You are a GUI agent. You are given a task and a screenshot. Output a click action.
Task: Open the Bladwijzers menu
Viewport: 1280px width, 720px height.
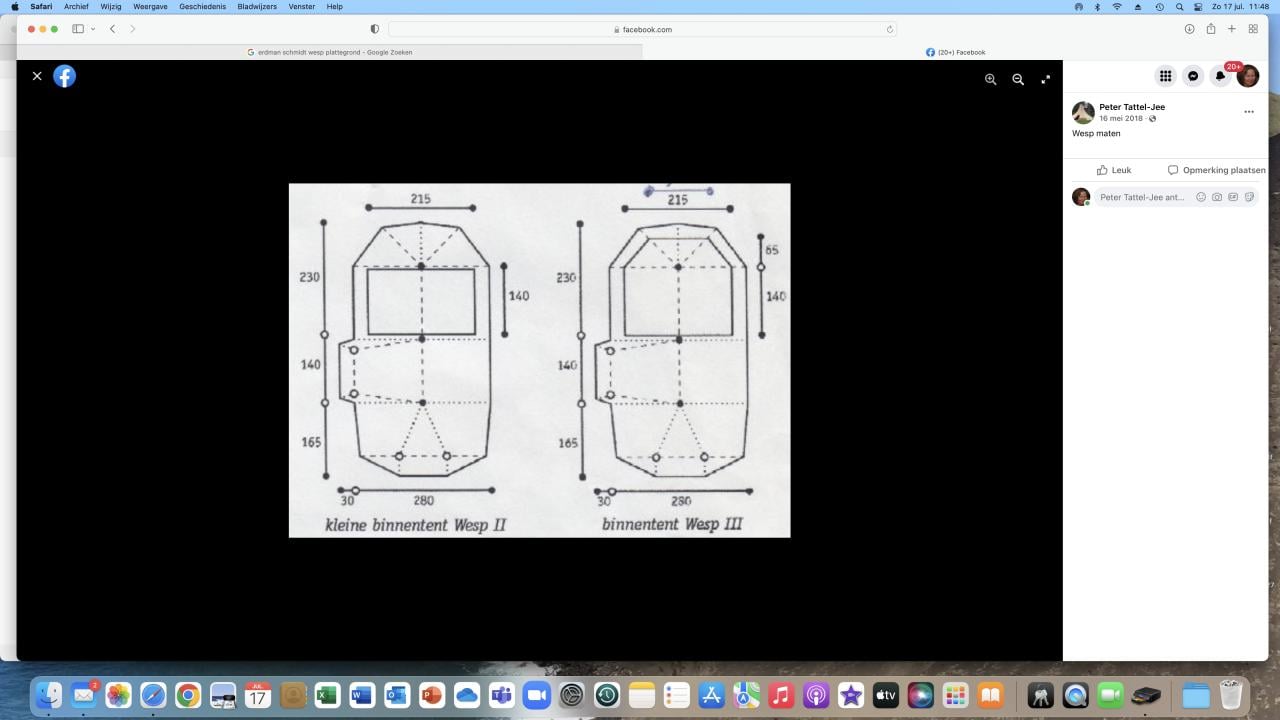(257, 6)
